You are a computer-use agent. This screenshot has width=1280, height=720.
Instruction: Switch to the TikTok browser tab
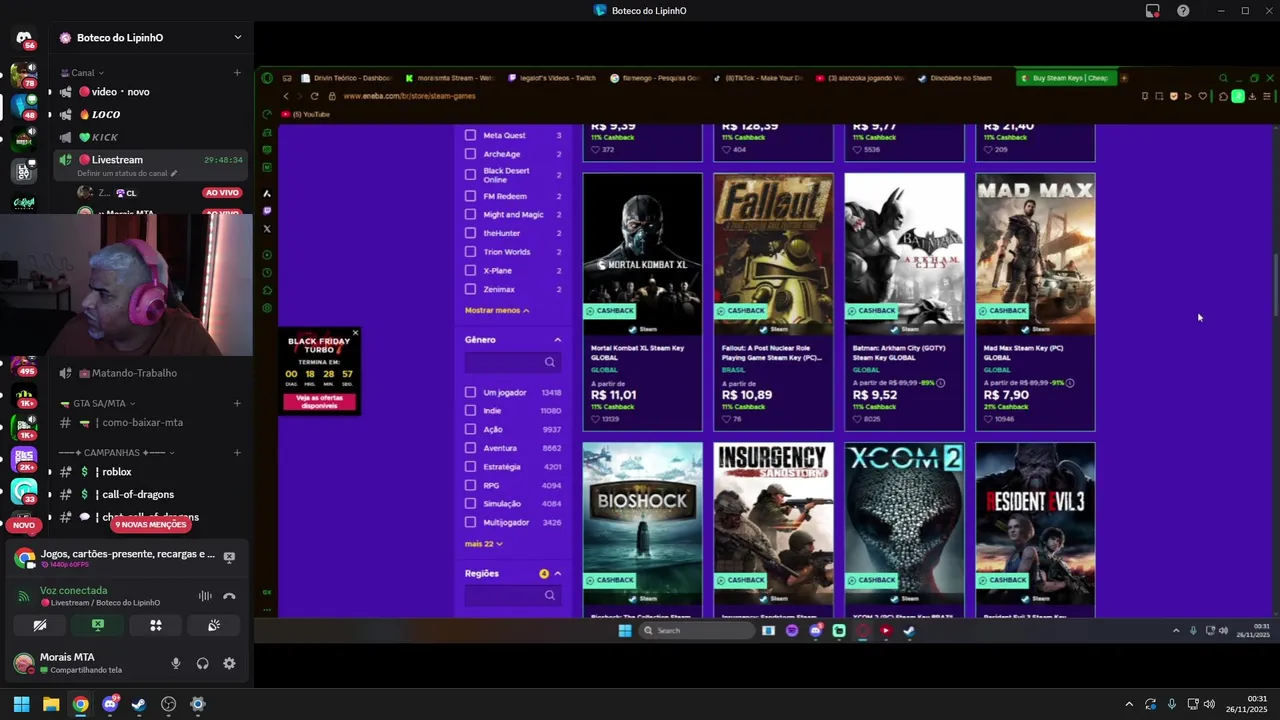[x=757, y=78]
